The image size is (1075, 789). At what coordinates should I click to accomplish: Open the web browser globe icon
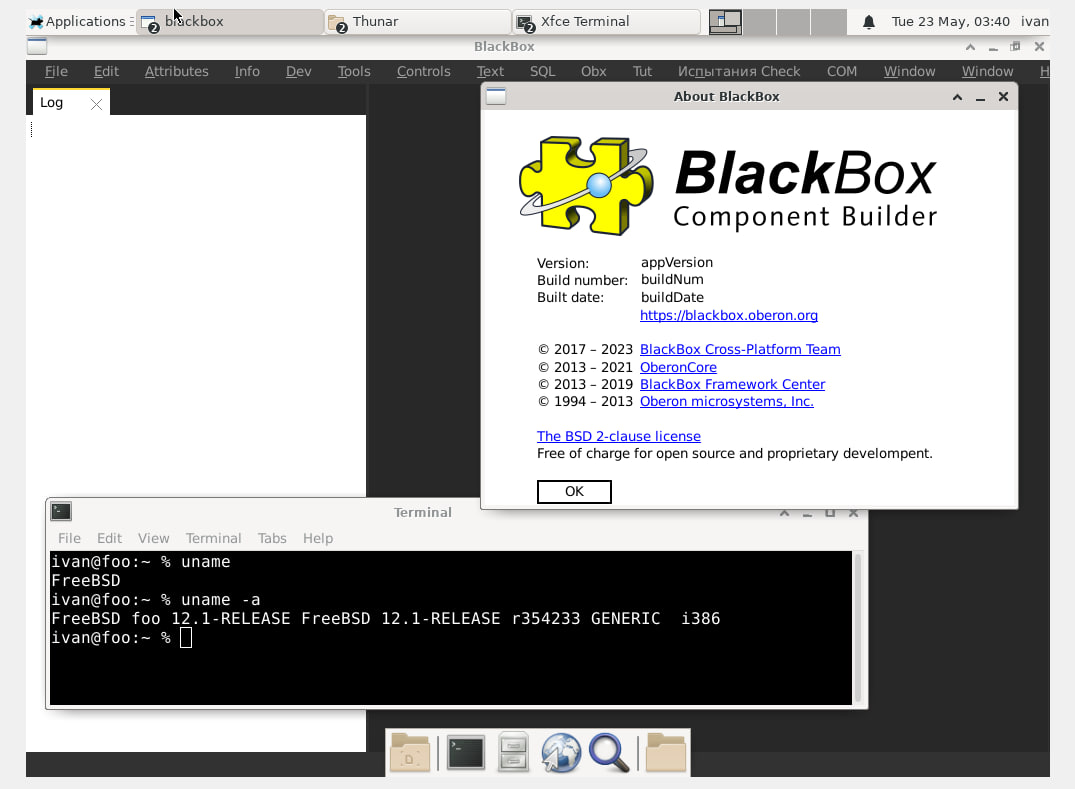(x=561, y=753)
